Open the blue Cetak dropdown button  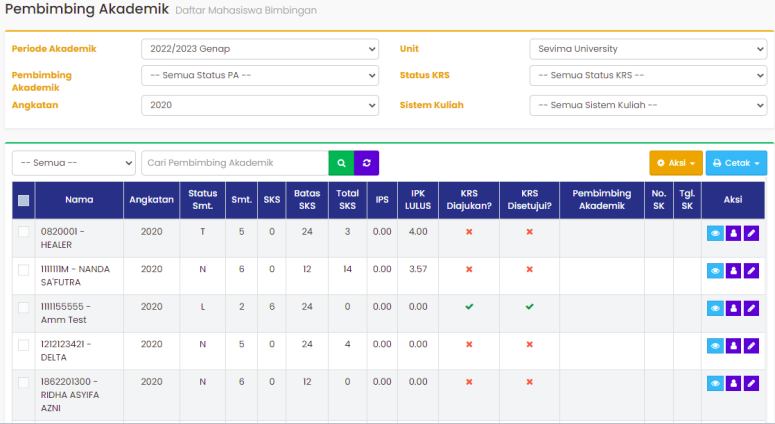(736, 163)
